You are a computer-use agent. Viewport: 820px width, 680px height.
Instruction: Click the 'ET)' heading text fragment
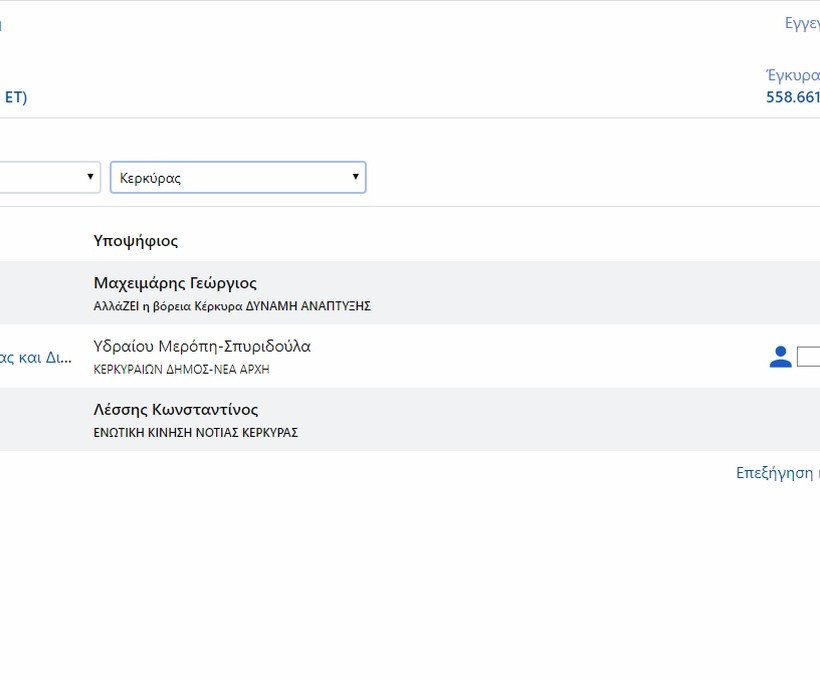[x=15, y=97]
